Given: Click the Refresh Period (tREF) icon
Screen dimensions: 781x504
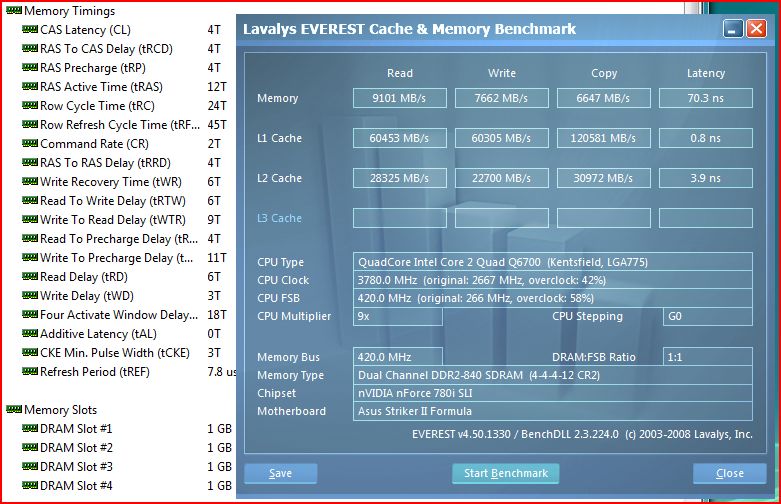Looking at the screenshot, I should point(30,371).
